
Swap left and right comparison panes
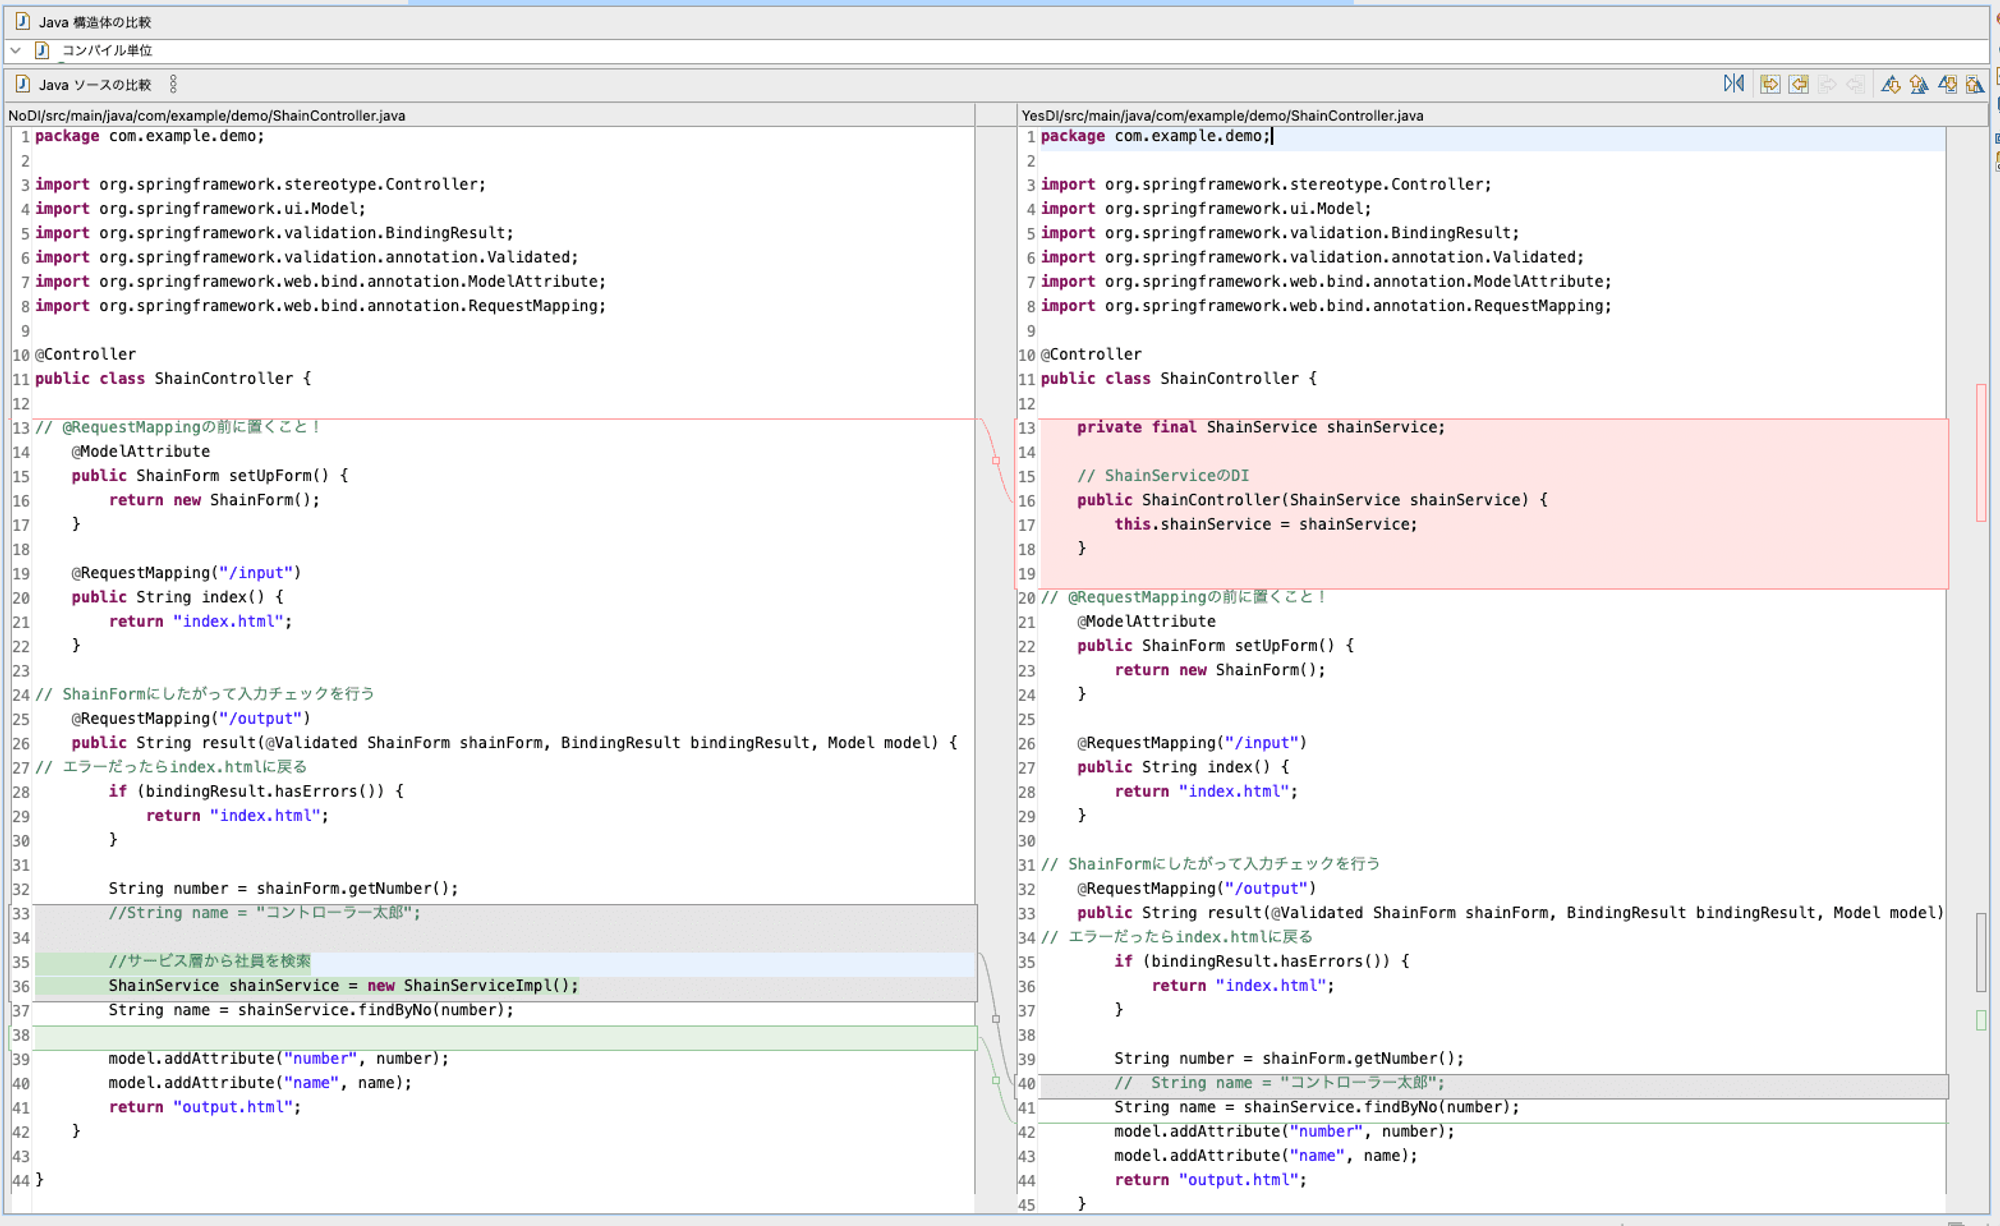[1734, 84]
